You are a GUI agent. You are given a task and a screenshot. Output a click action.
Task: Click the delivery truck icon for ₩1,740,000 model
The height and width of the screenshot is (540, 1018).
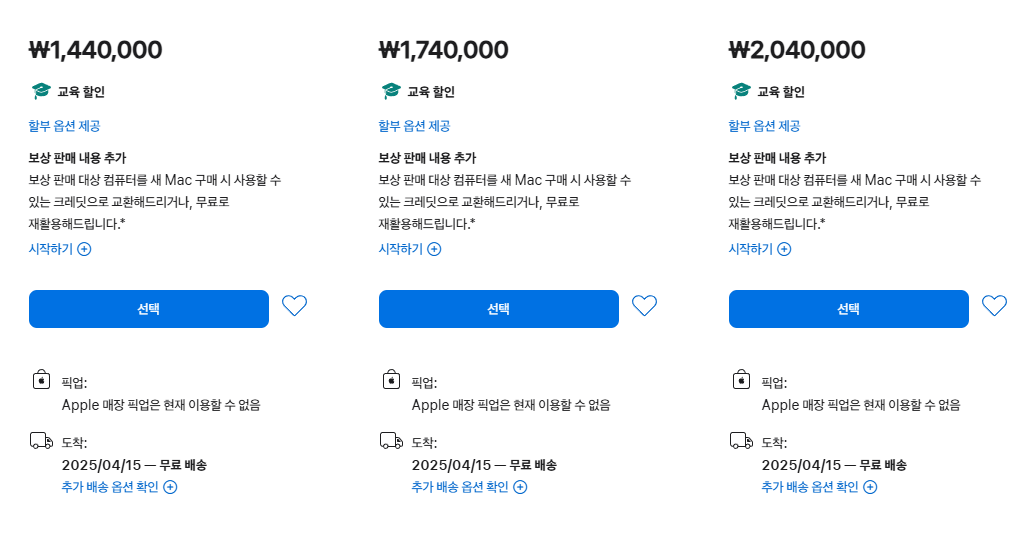(x=391, y=441)
